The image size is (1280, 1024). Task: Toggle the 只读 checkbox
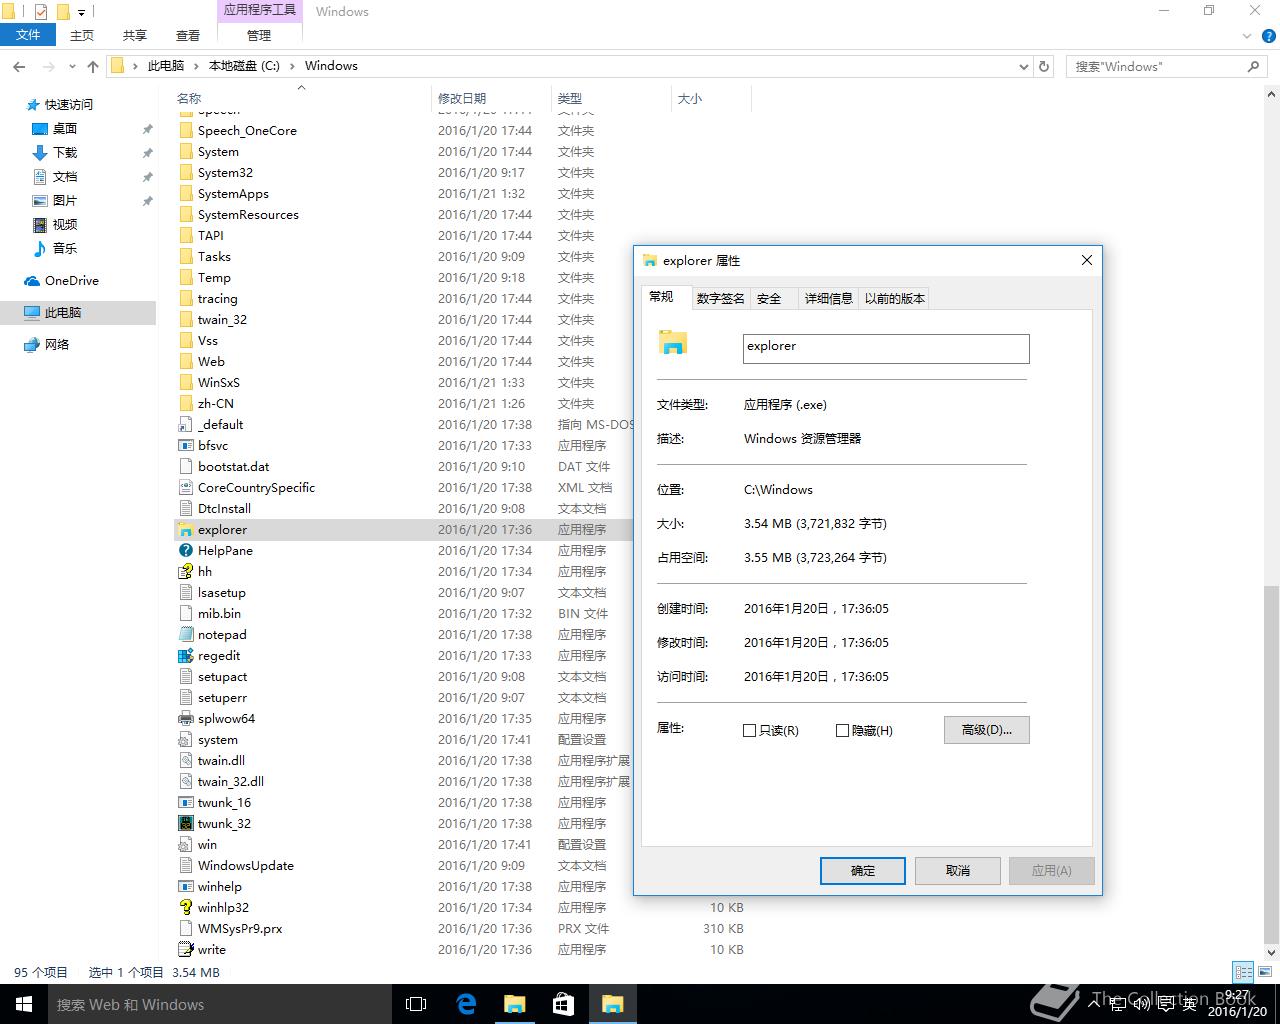pyautogui.click(x=749, y=731)
